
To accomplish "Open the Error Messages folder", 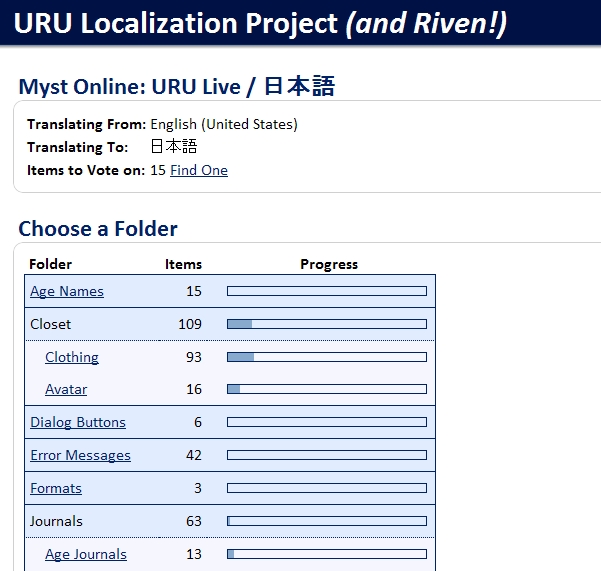I will [x=80, y=455].
